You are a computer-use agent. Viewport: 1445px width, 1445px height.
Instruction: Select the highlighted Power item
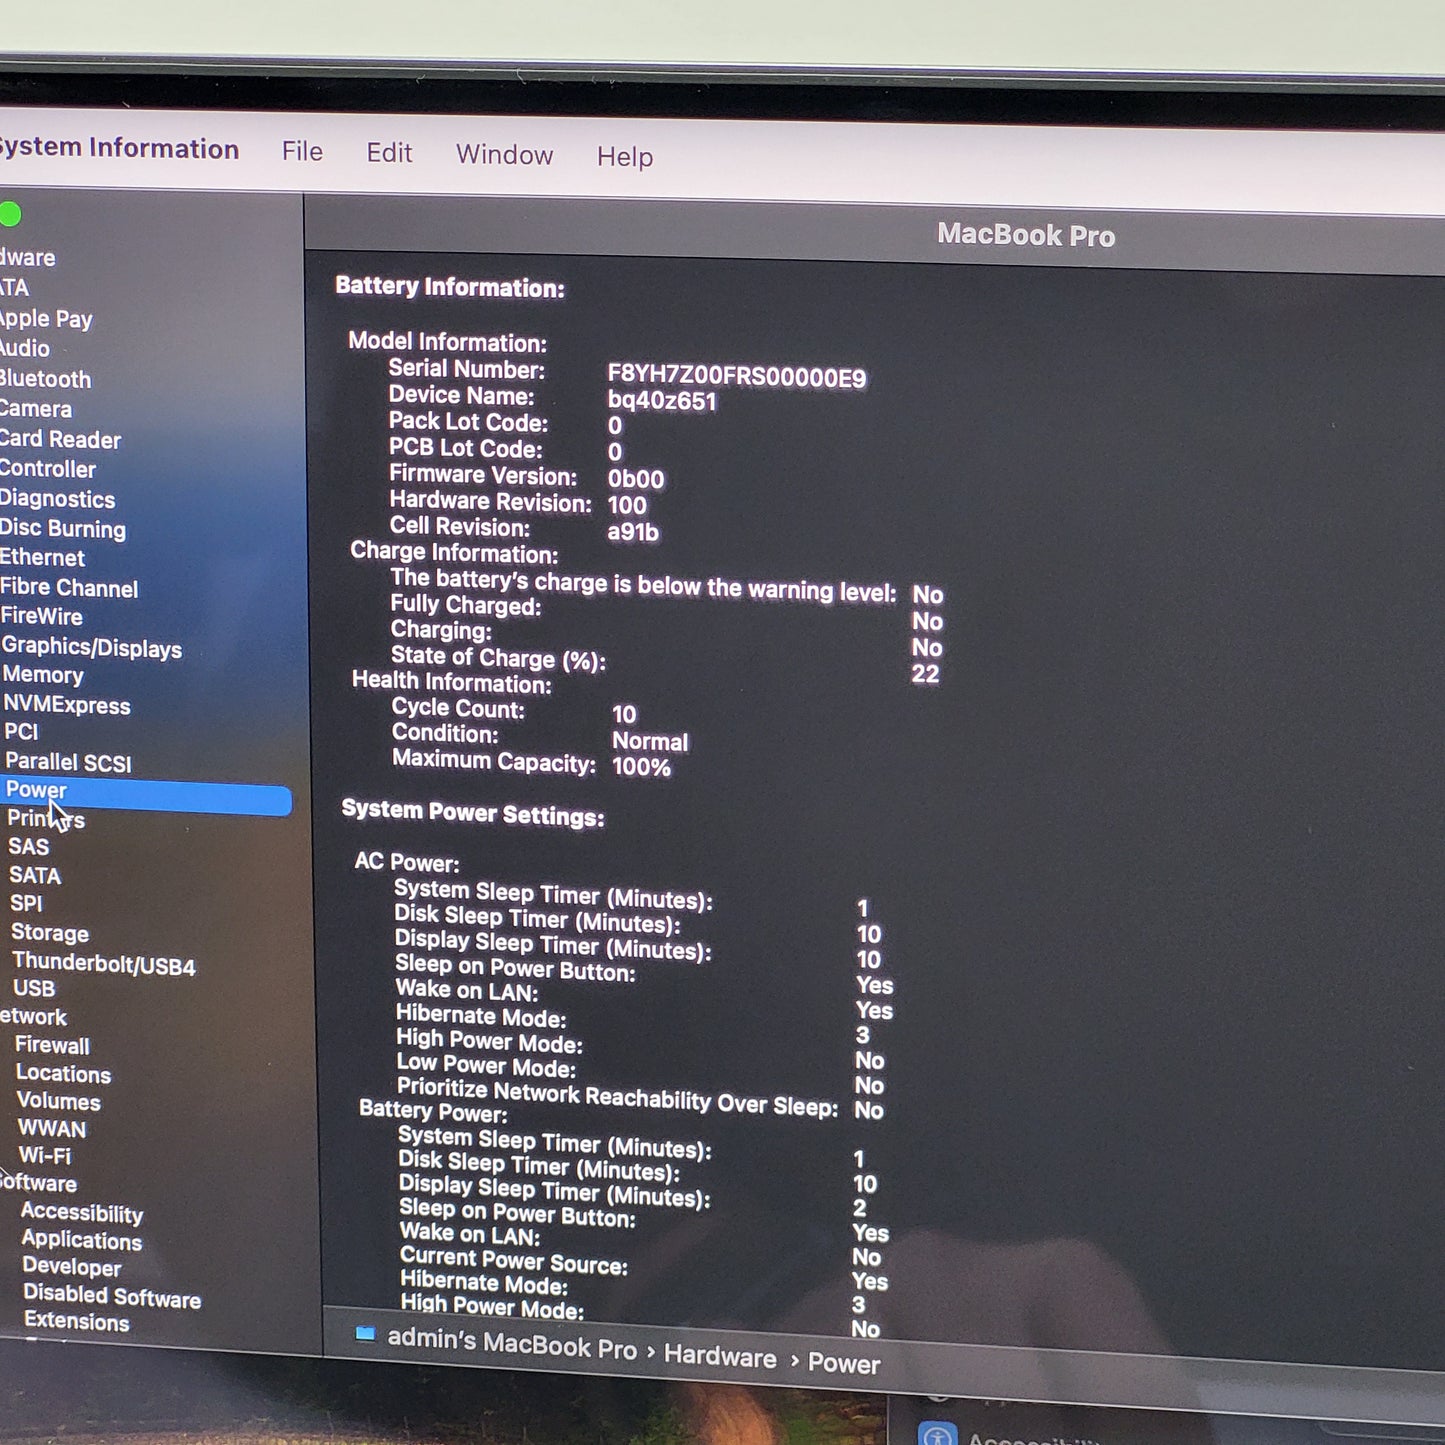[x=146, y=798]
